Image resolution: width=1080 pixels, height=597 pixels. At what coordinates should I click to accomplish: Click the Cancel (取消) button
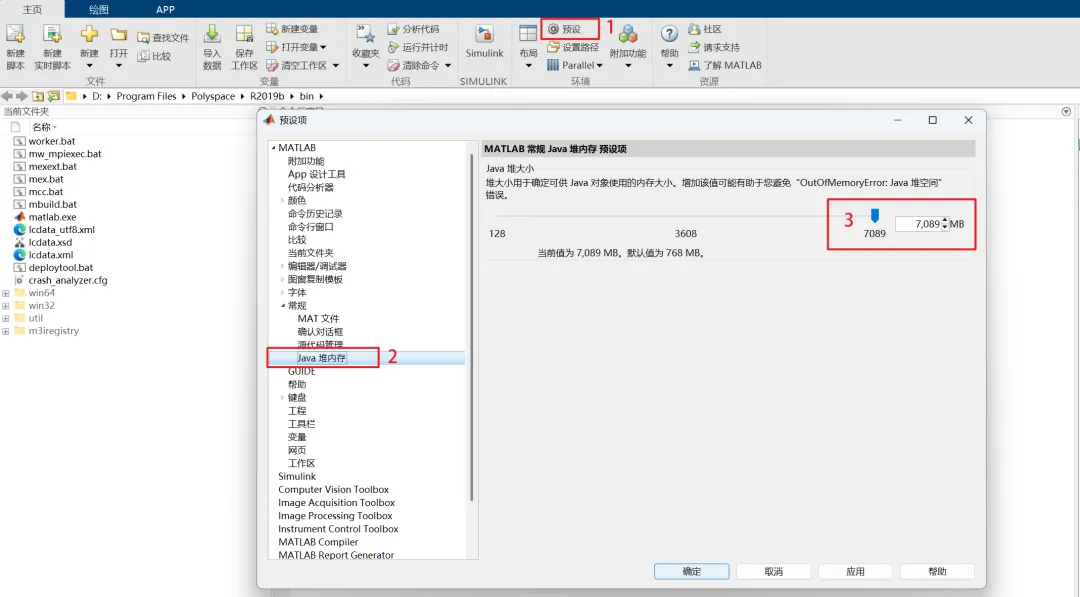click(773, 572)
